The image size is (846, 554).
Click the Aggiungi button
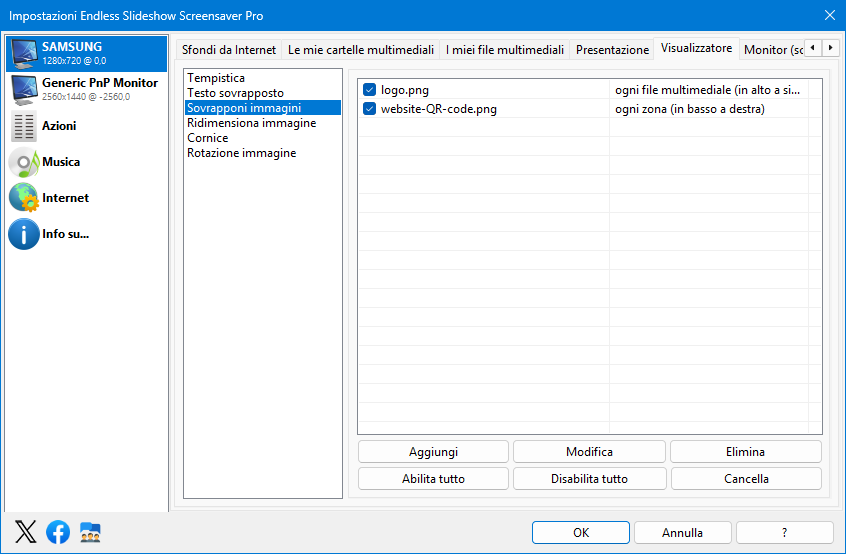(x=433, y=452)
